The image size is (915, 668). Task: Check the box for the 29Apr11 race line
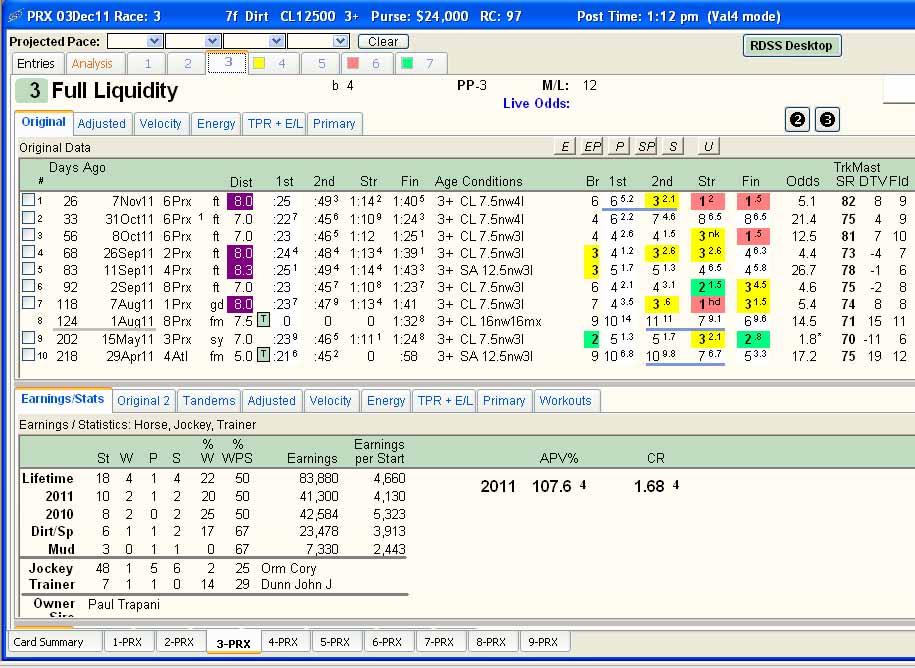point(28,355)
